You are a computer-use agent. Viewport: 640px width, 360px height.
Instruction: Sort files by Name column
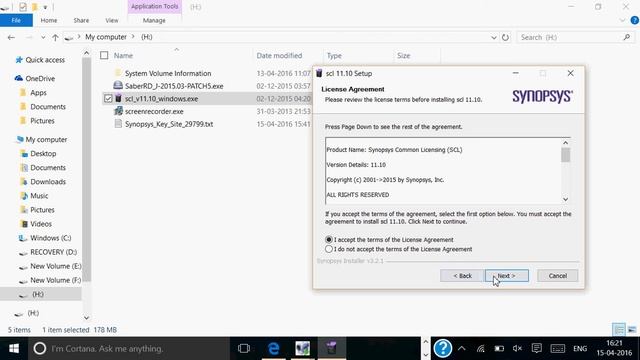point(123,56)
